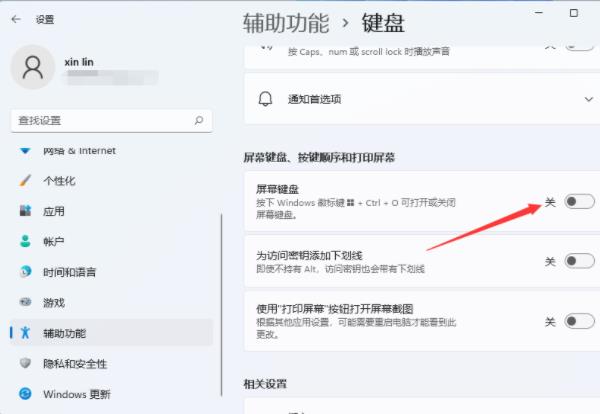Toggle sound switch for Caps, num or scroll lock
The width and height of the screenshot is (600, 414).
[x=579, y=47]
